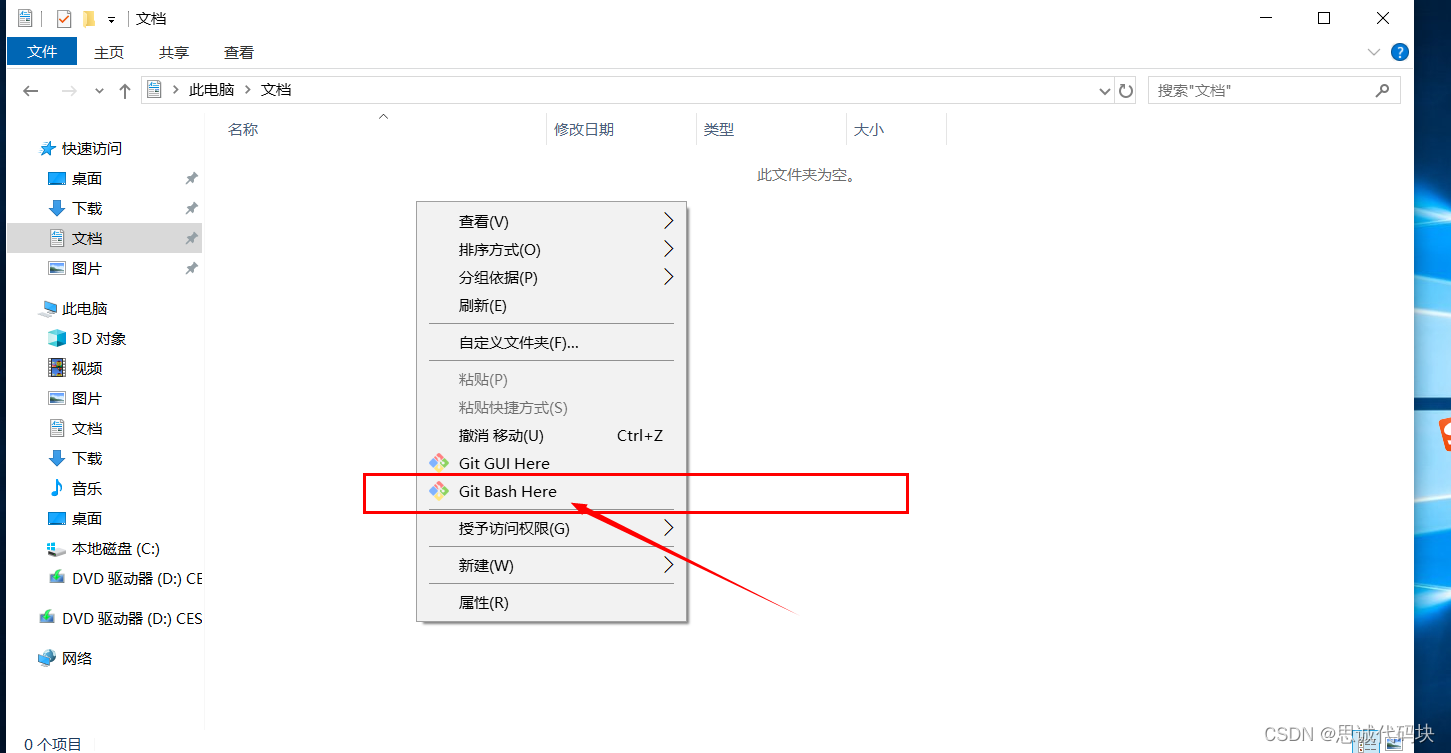Click the 本地磁盘 (C:) drive icon
Image resolution: width=1451 pixels, height=753 pixels.
click(x=57, y=548)
